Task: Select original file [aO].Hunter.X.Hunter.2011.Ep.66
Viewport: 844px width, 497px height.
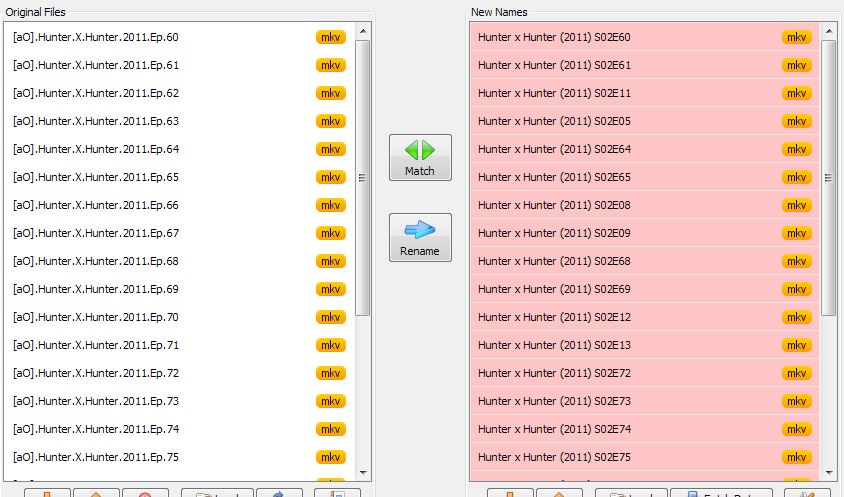Action: (179, 205)
